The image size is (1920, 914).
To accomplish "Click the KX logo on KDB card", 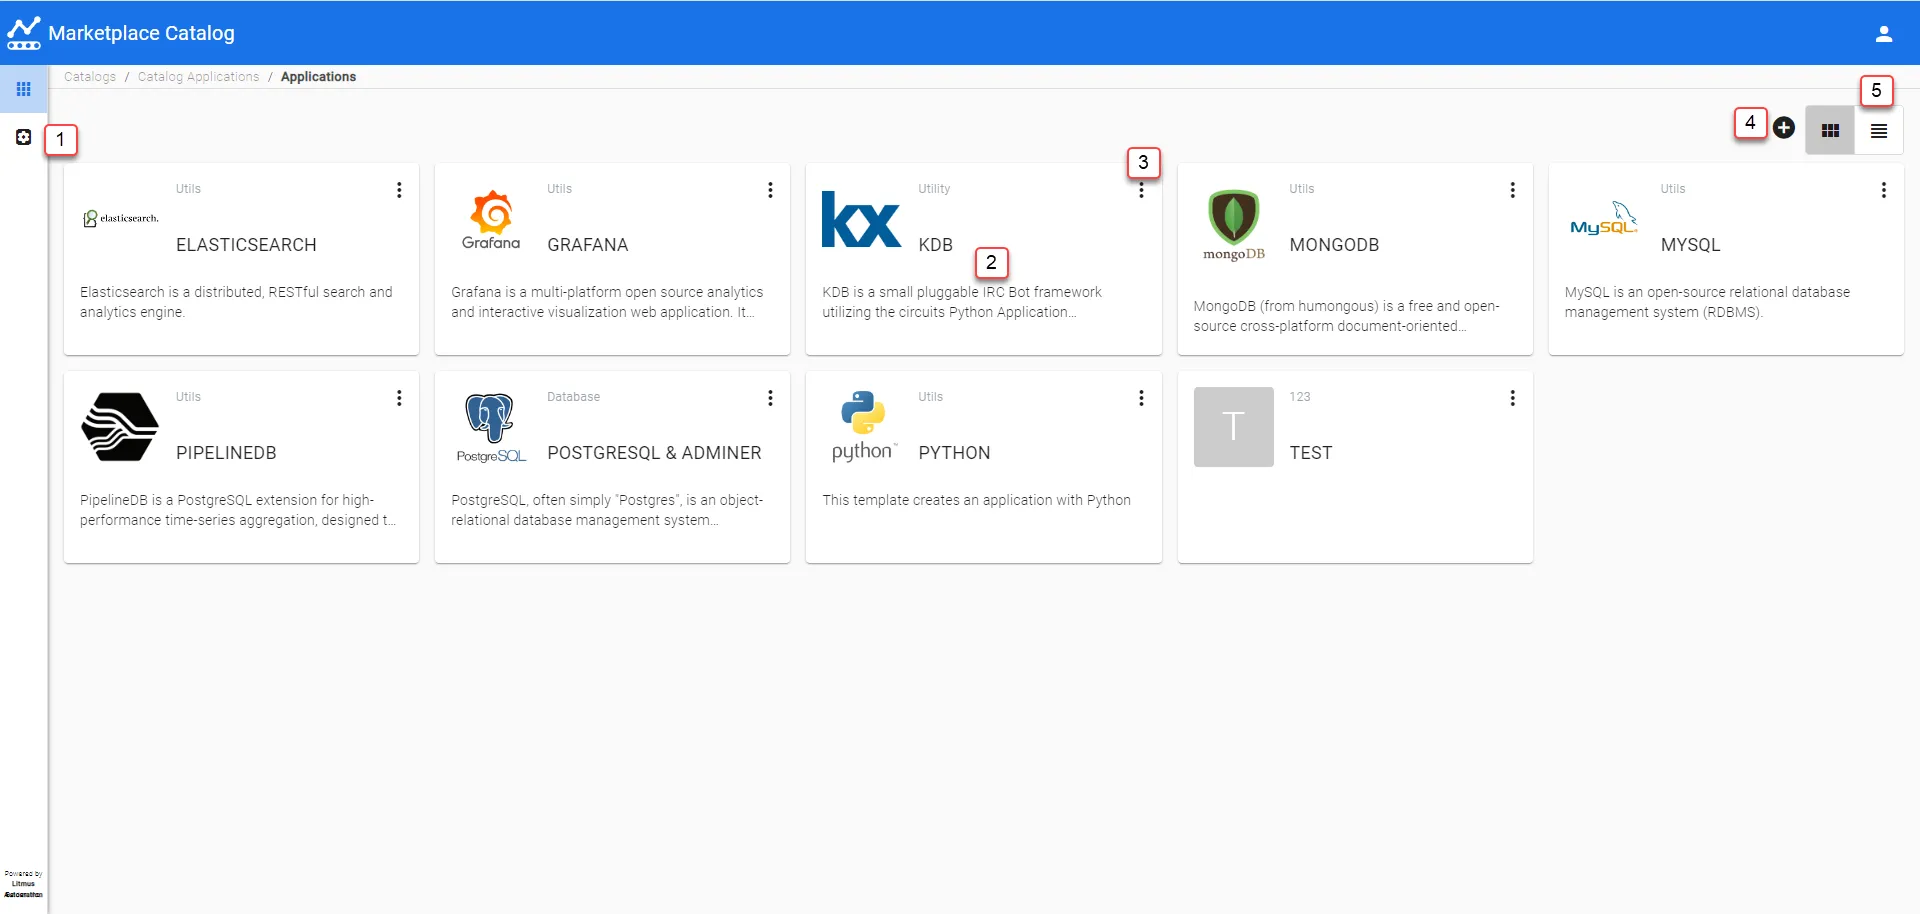I will [861, 219].
